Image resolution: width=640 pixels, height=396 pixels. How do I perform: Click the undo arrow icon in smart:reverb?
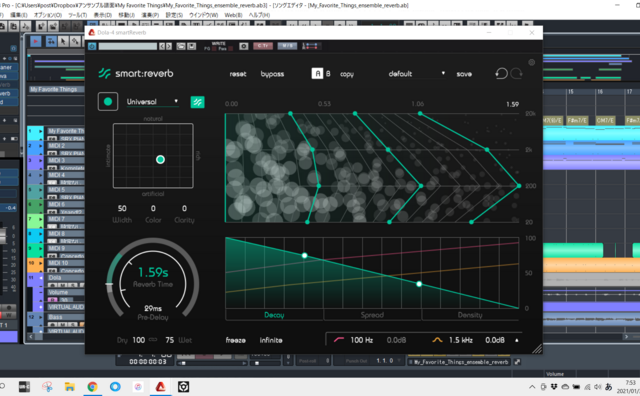[x=501, y=73]
